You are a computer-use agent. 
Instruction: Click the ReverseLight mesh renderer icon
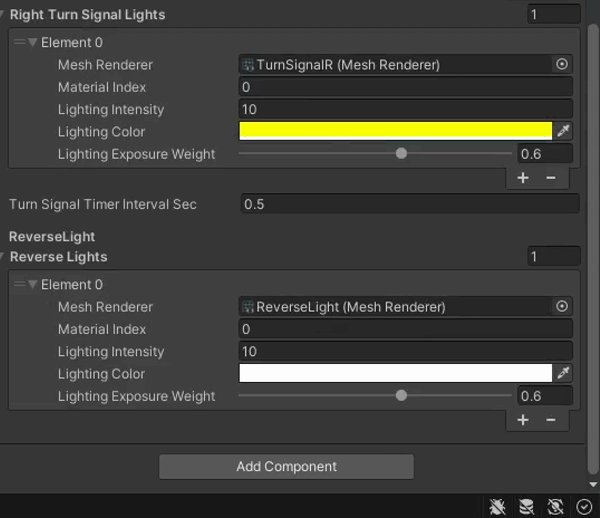[x=248, y=307]
